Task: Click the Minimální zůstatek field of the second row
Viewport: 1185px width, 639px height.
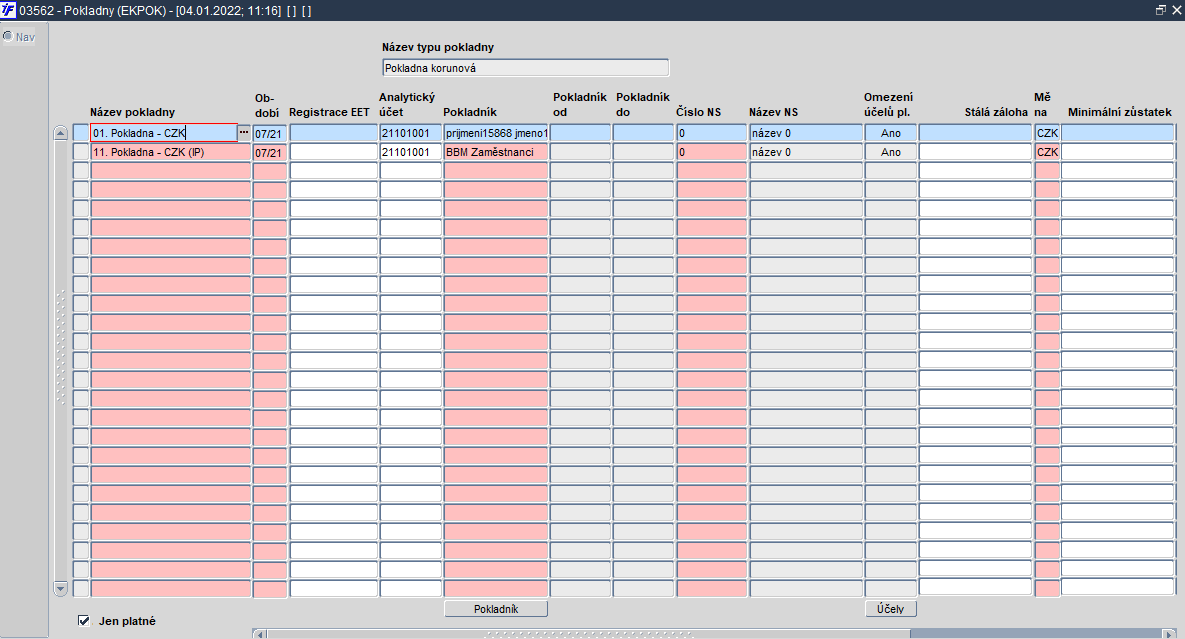Action: (1118, 152)
